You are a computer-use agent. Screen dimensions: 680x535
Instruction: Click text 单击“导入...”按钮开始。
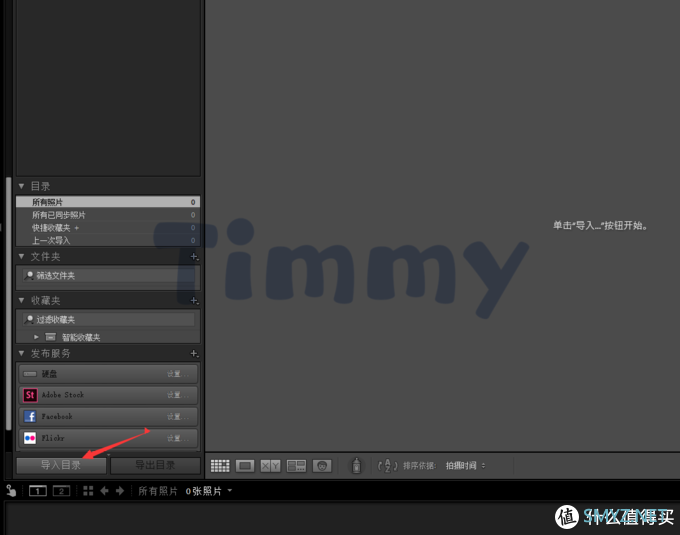pyautogui.click(x=600, y=225)
